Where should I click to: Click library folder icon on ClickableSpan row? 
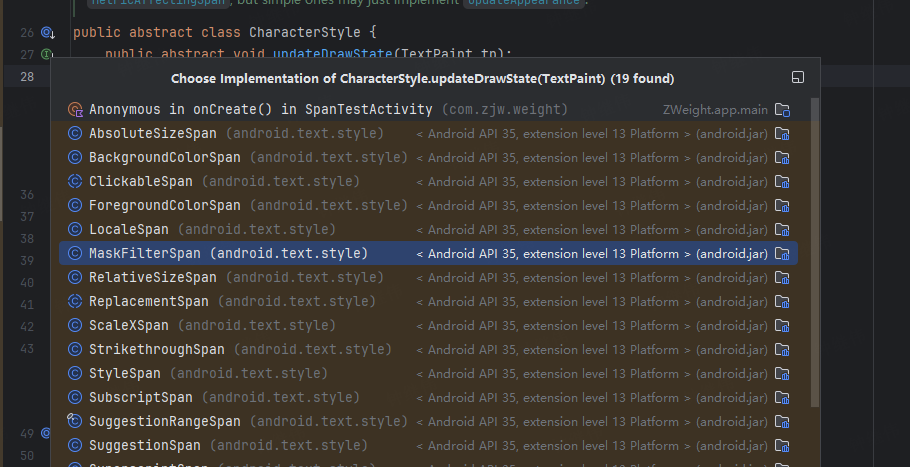(x=782, y=182)
